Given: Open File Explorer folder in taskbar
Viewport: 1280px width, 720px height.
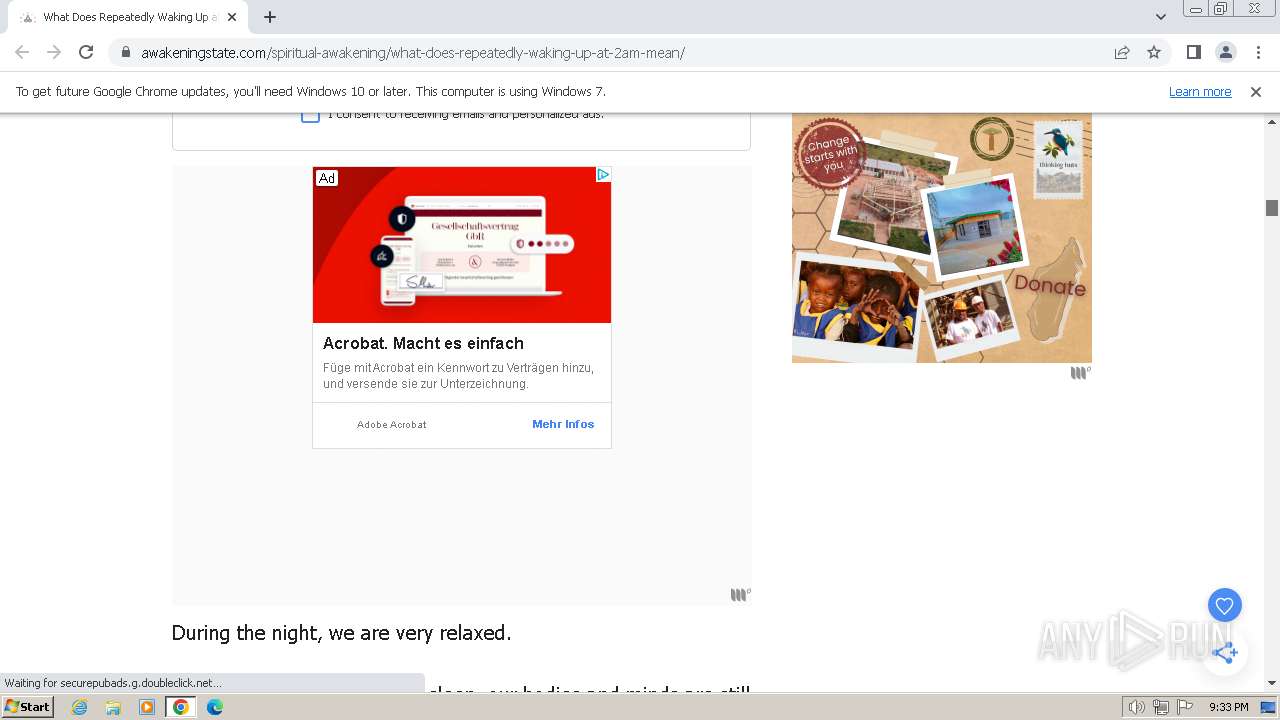Looking at the screenshot, I should [113, 707].
